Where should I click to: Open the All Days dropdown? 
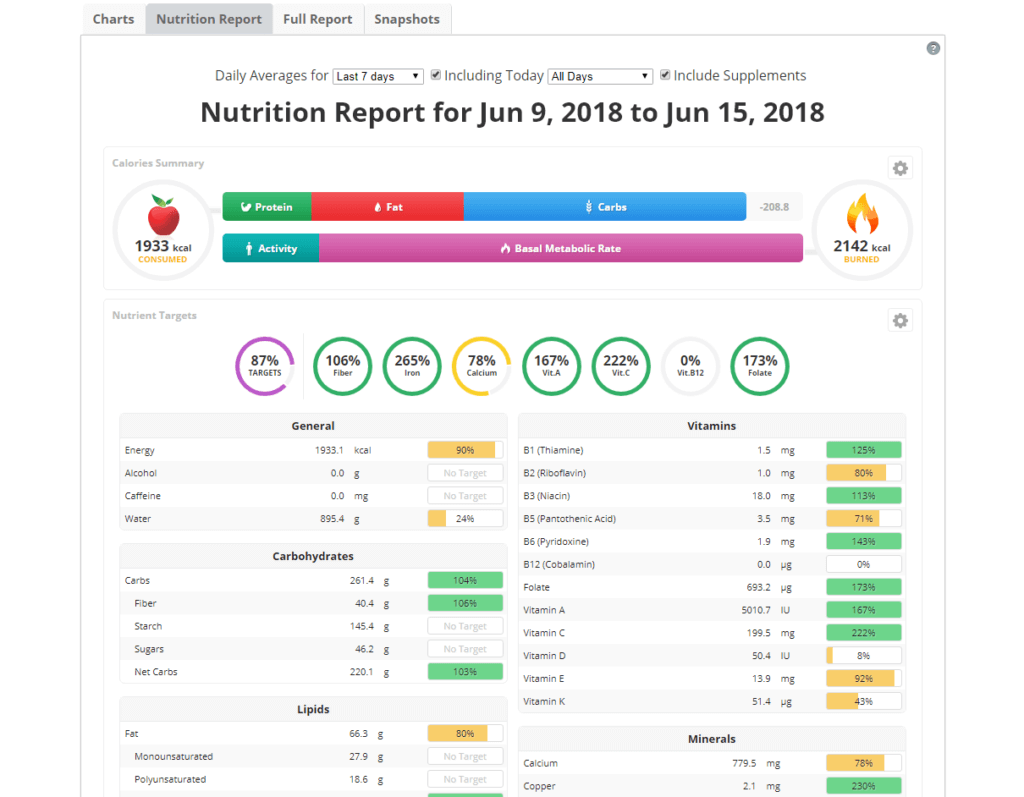600,76
